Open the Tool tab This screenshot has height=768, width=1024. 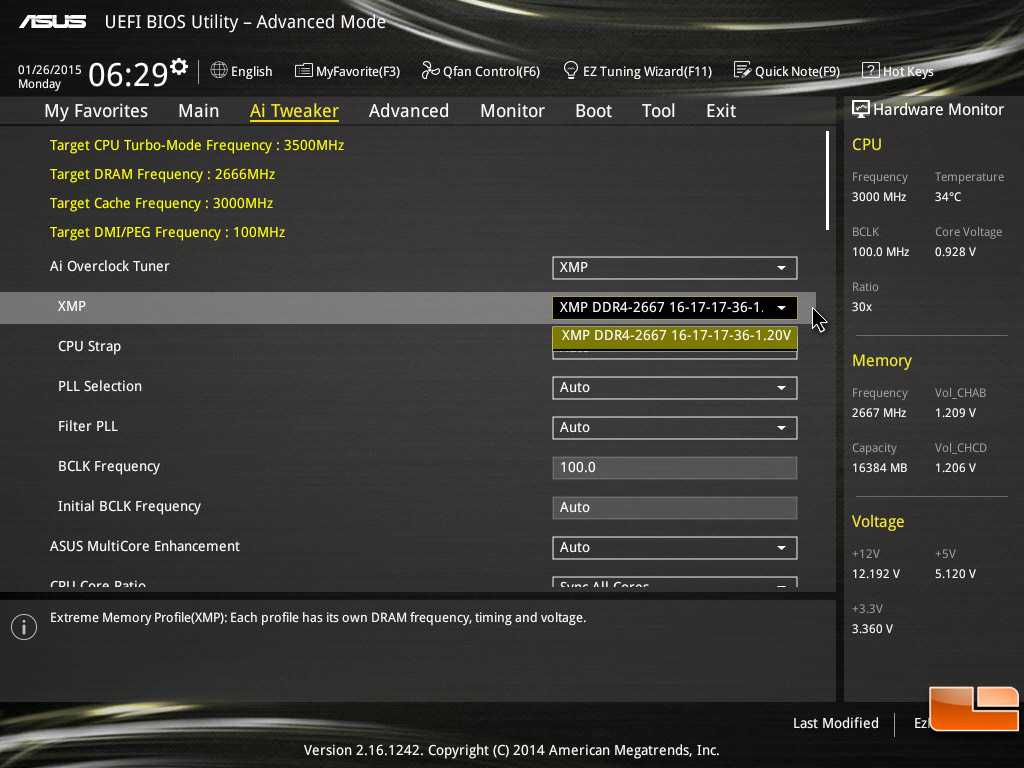tap(658, 111)
